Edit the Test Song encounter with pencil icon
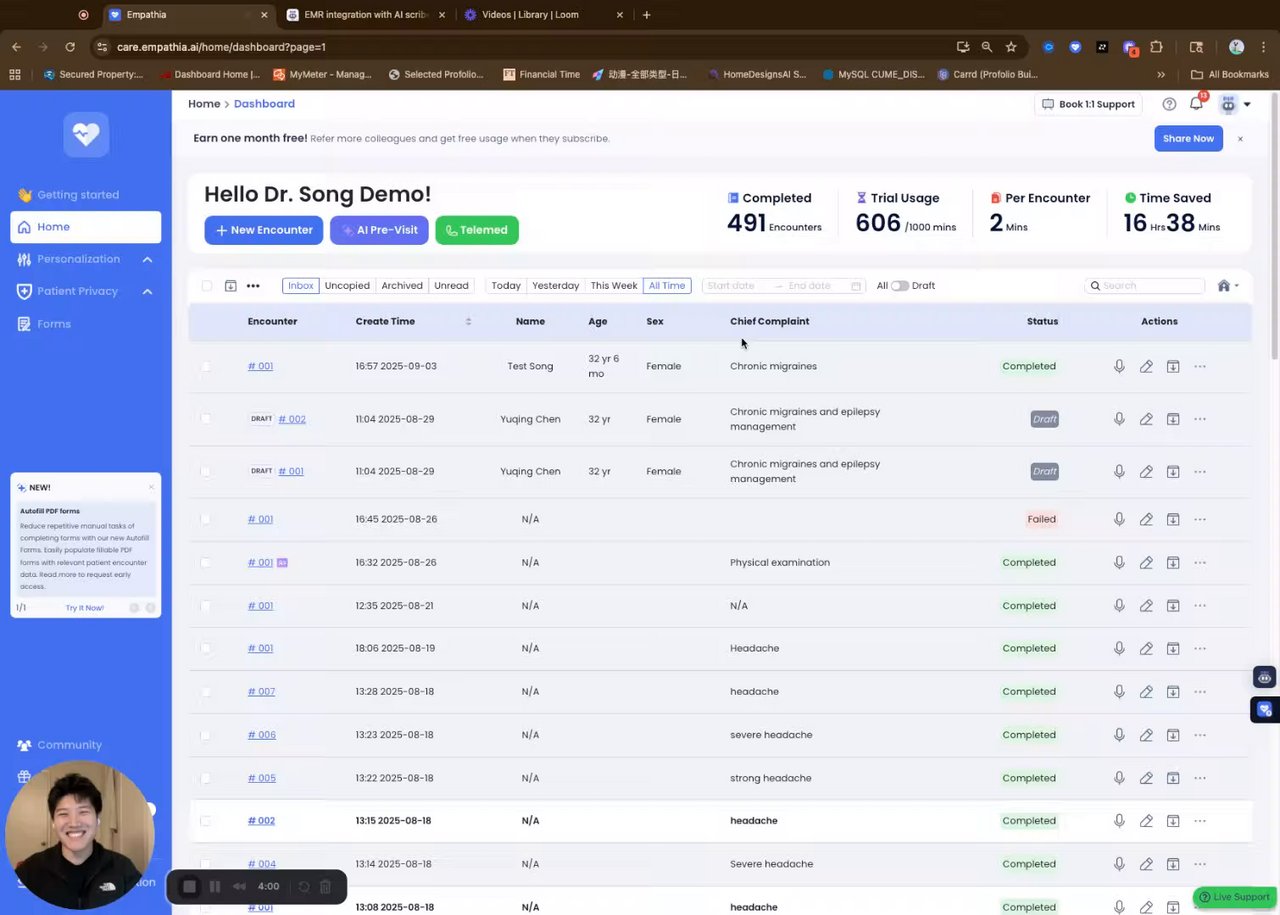The image size is (1280, 915). coord(1146,366)
